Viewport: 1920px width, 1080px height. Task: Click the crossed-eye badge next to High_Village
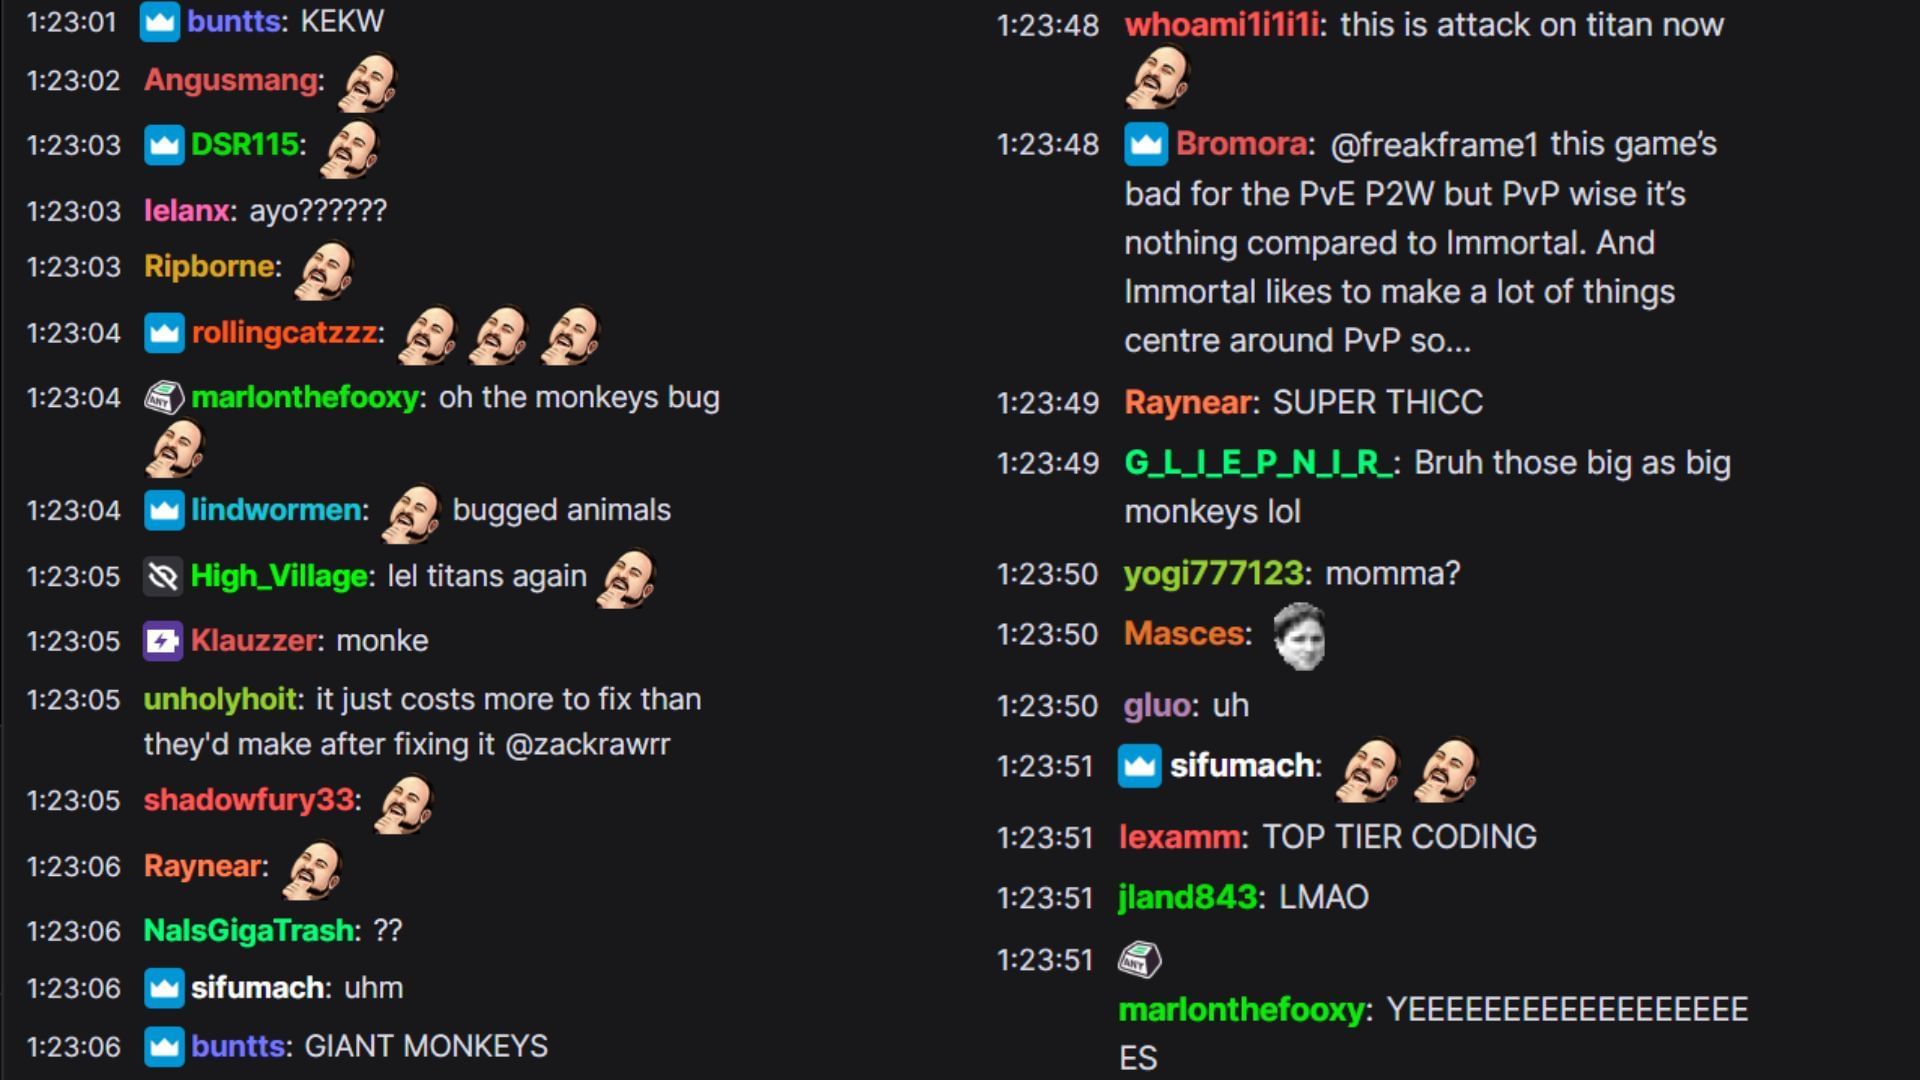tap(163, 576)
